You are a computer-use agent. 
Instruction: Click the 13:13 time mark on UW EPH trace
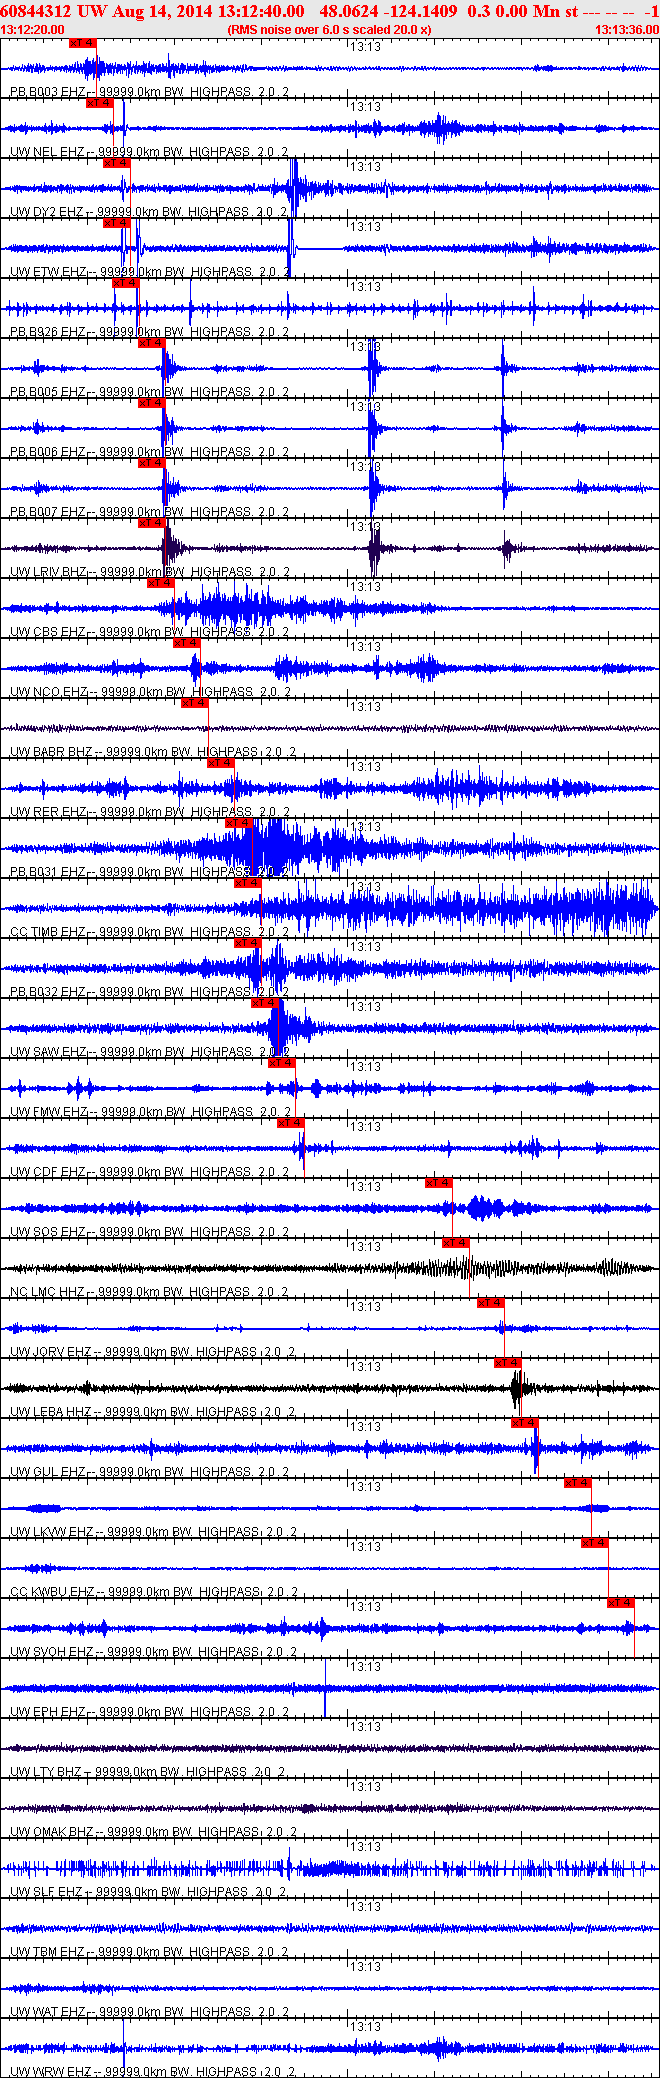[x=366, y=1667]
